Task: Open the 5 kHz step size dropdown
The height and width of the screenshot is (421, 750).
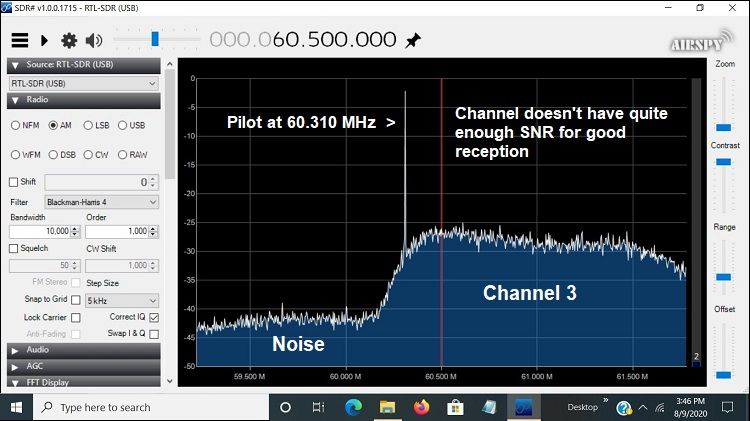Action: coord(122,300)
